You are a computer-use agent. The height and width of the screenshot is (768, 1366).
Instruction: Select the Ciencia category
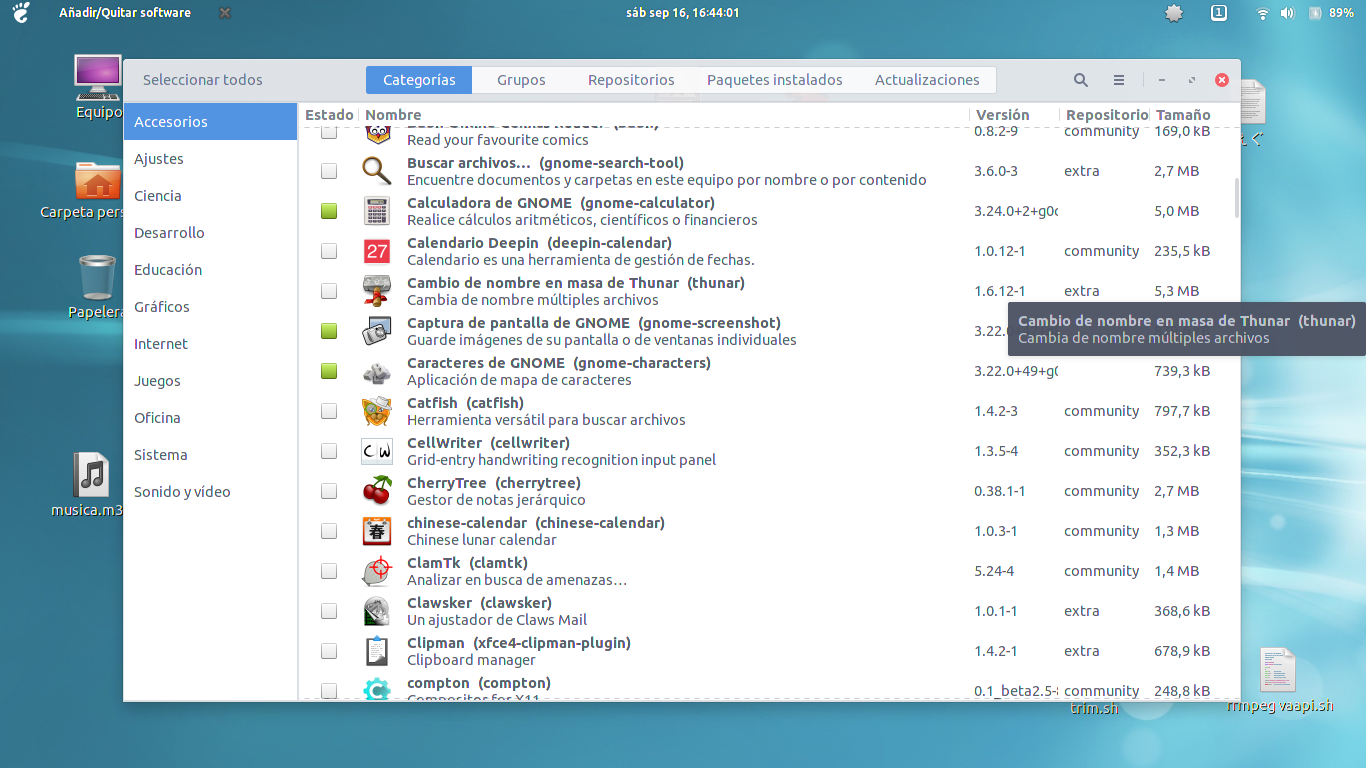(x=210, y=196)
